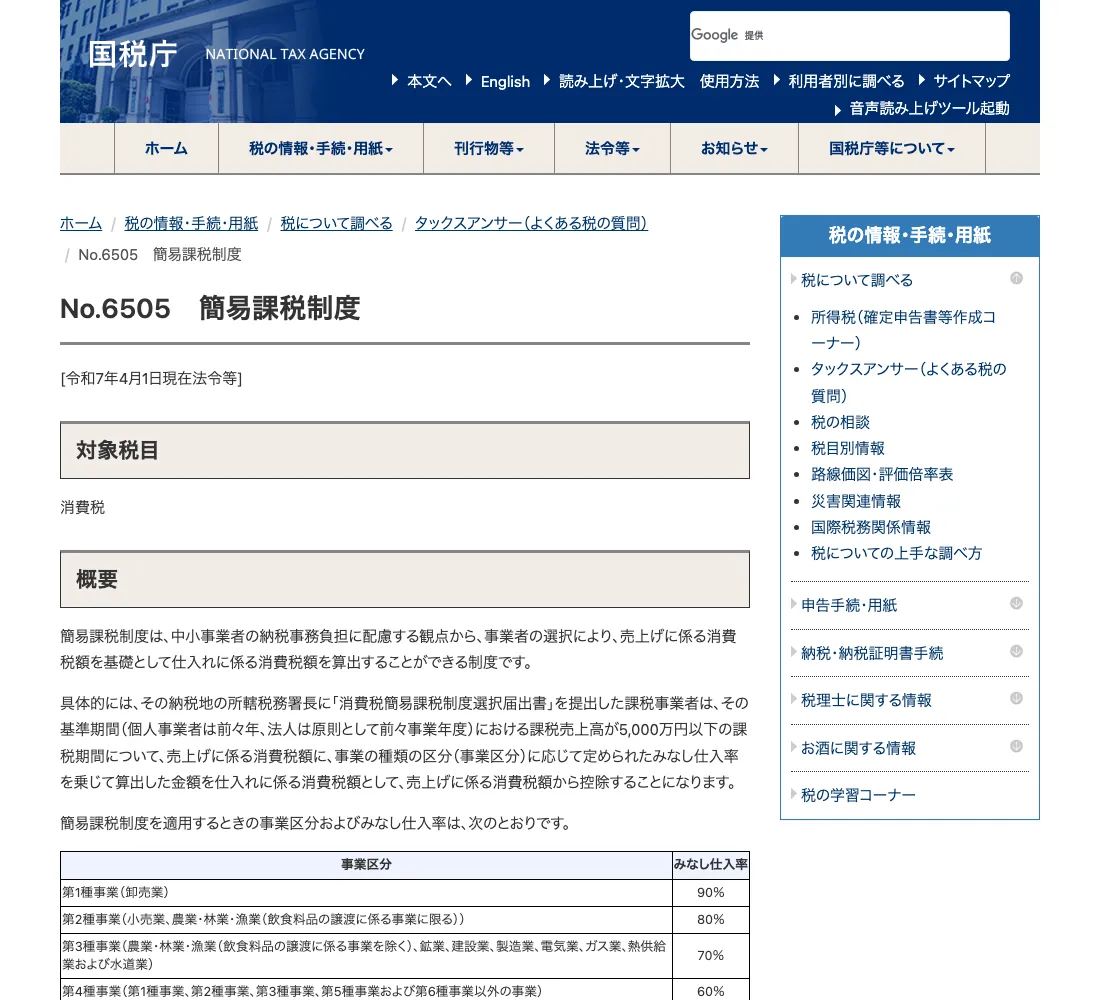1100x1000 pixels.
Task: Click the 税の情報・手続・用紙 breadcrumb link
Action: point(191,223)
